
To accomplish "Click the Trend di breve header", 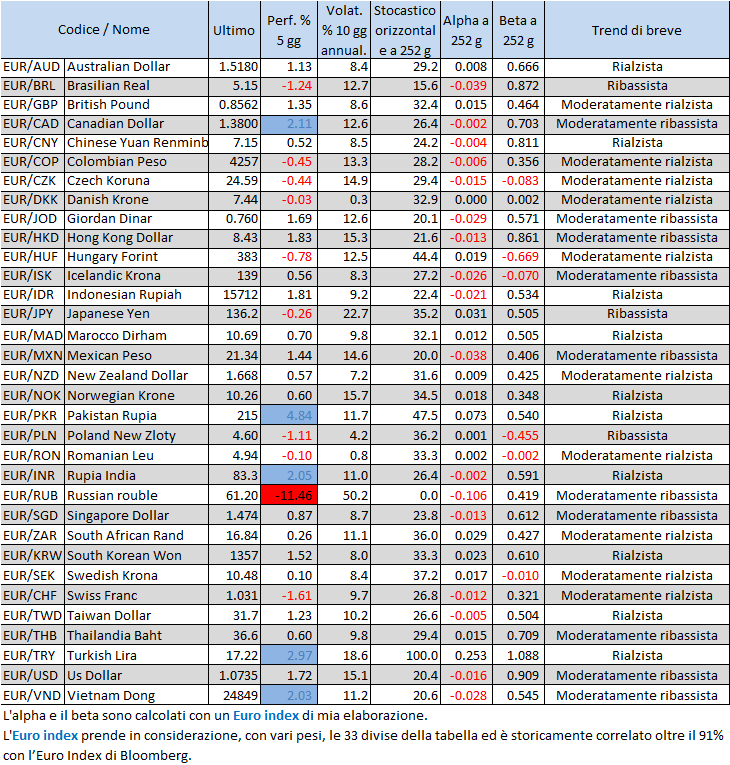I will click(637, 30).
